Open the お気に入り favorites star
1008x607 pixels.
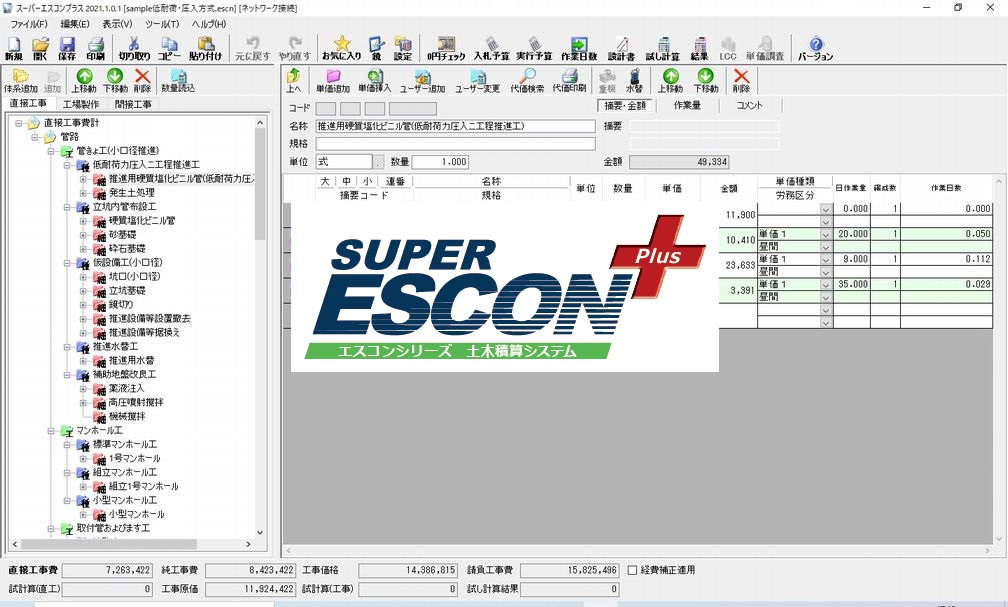point(341,49)
